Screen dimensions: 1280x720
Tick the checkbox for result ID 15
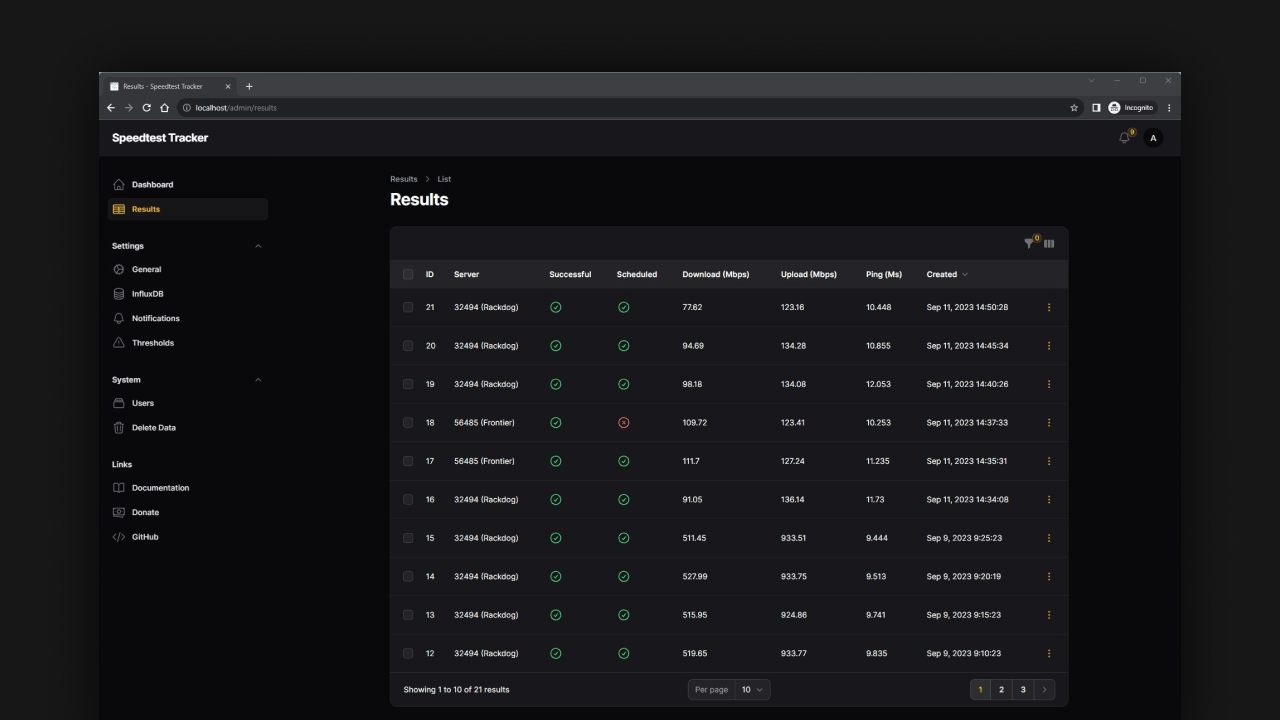[408, 538]
